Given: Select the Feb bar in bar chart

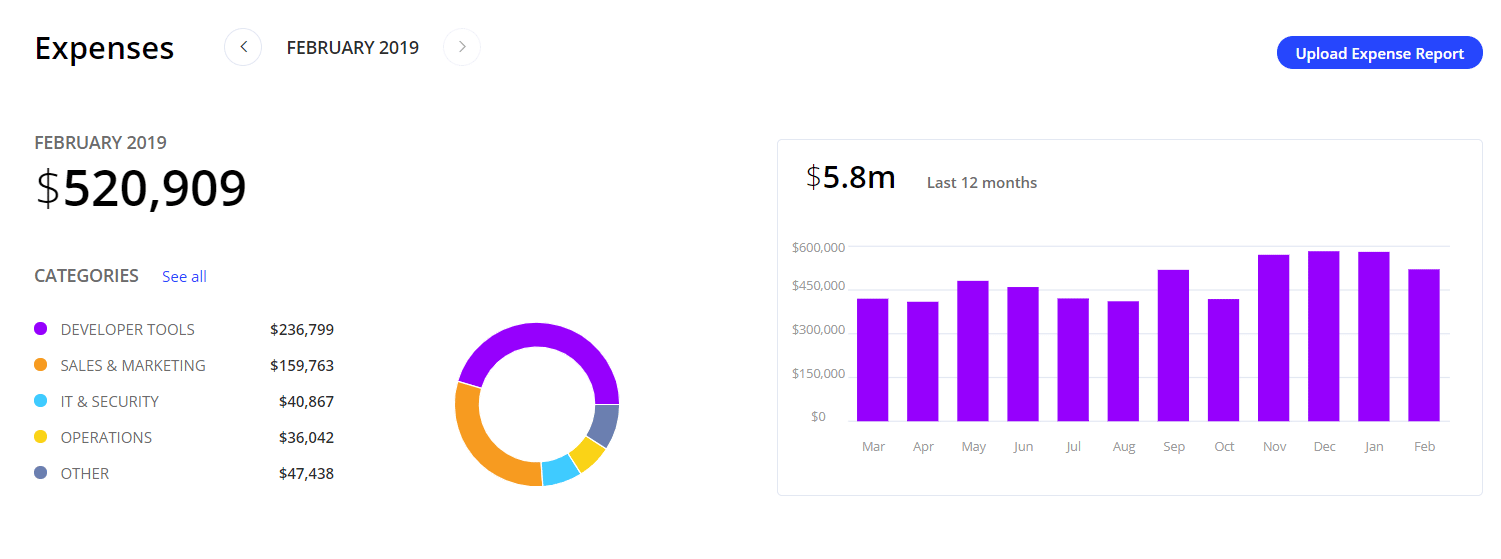Looking at the screenshot, I should [1424, 345].
